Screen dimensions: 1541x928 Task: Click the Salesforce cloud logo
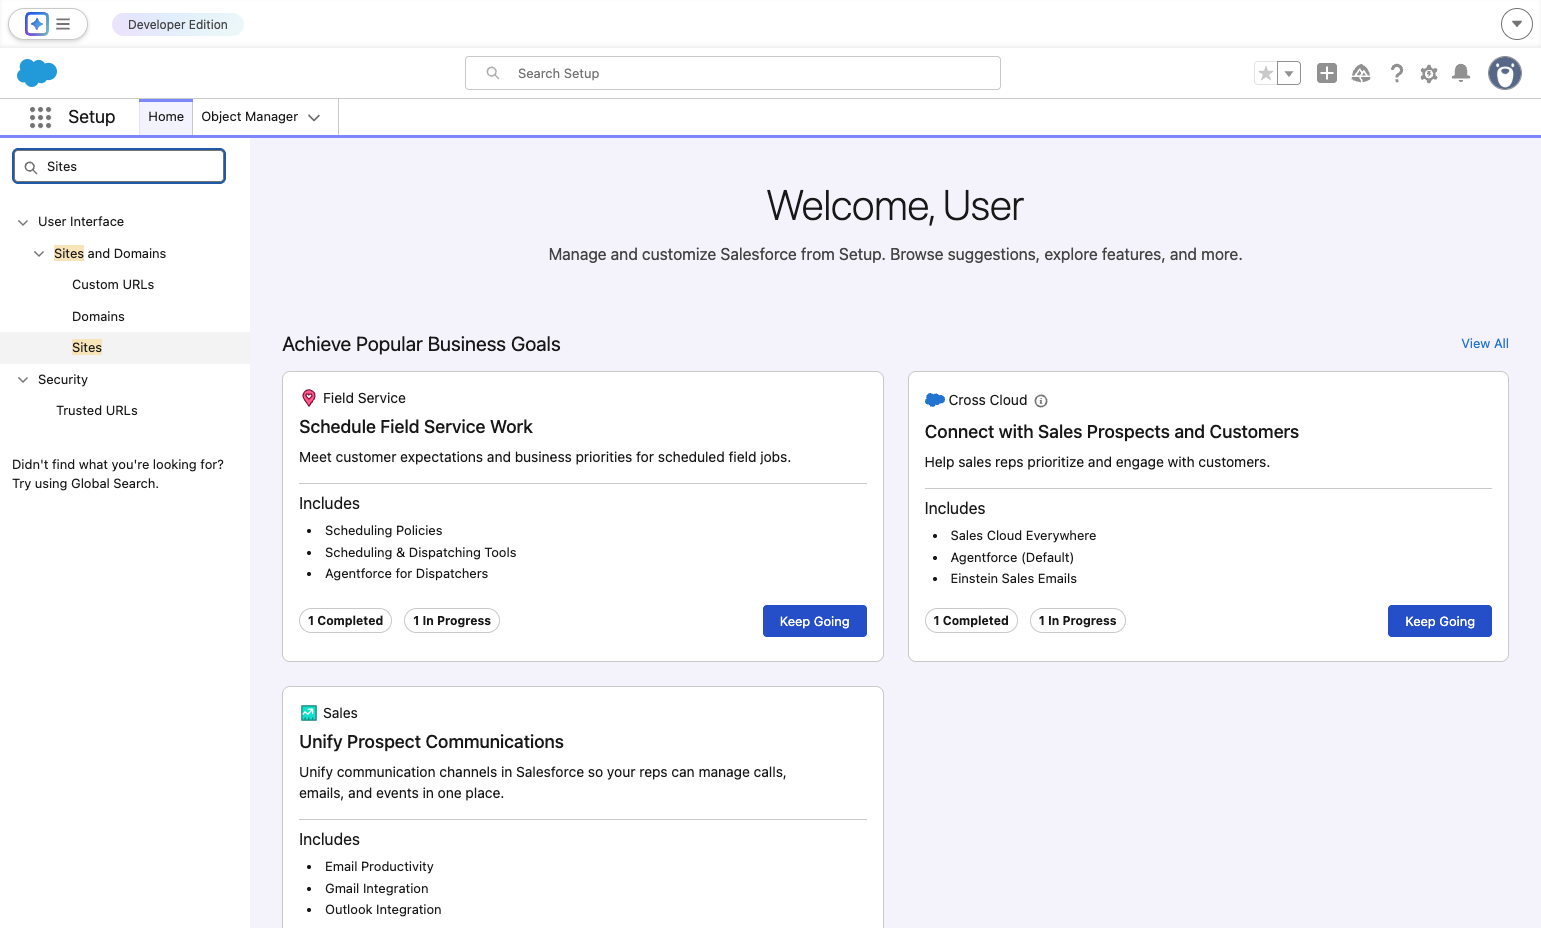37,73
